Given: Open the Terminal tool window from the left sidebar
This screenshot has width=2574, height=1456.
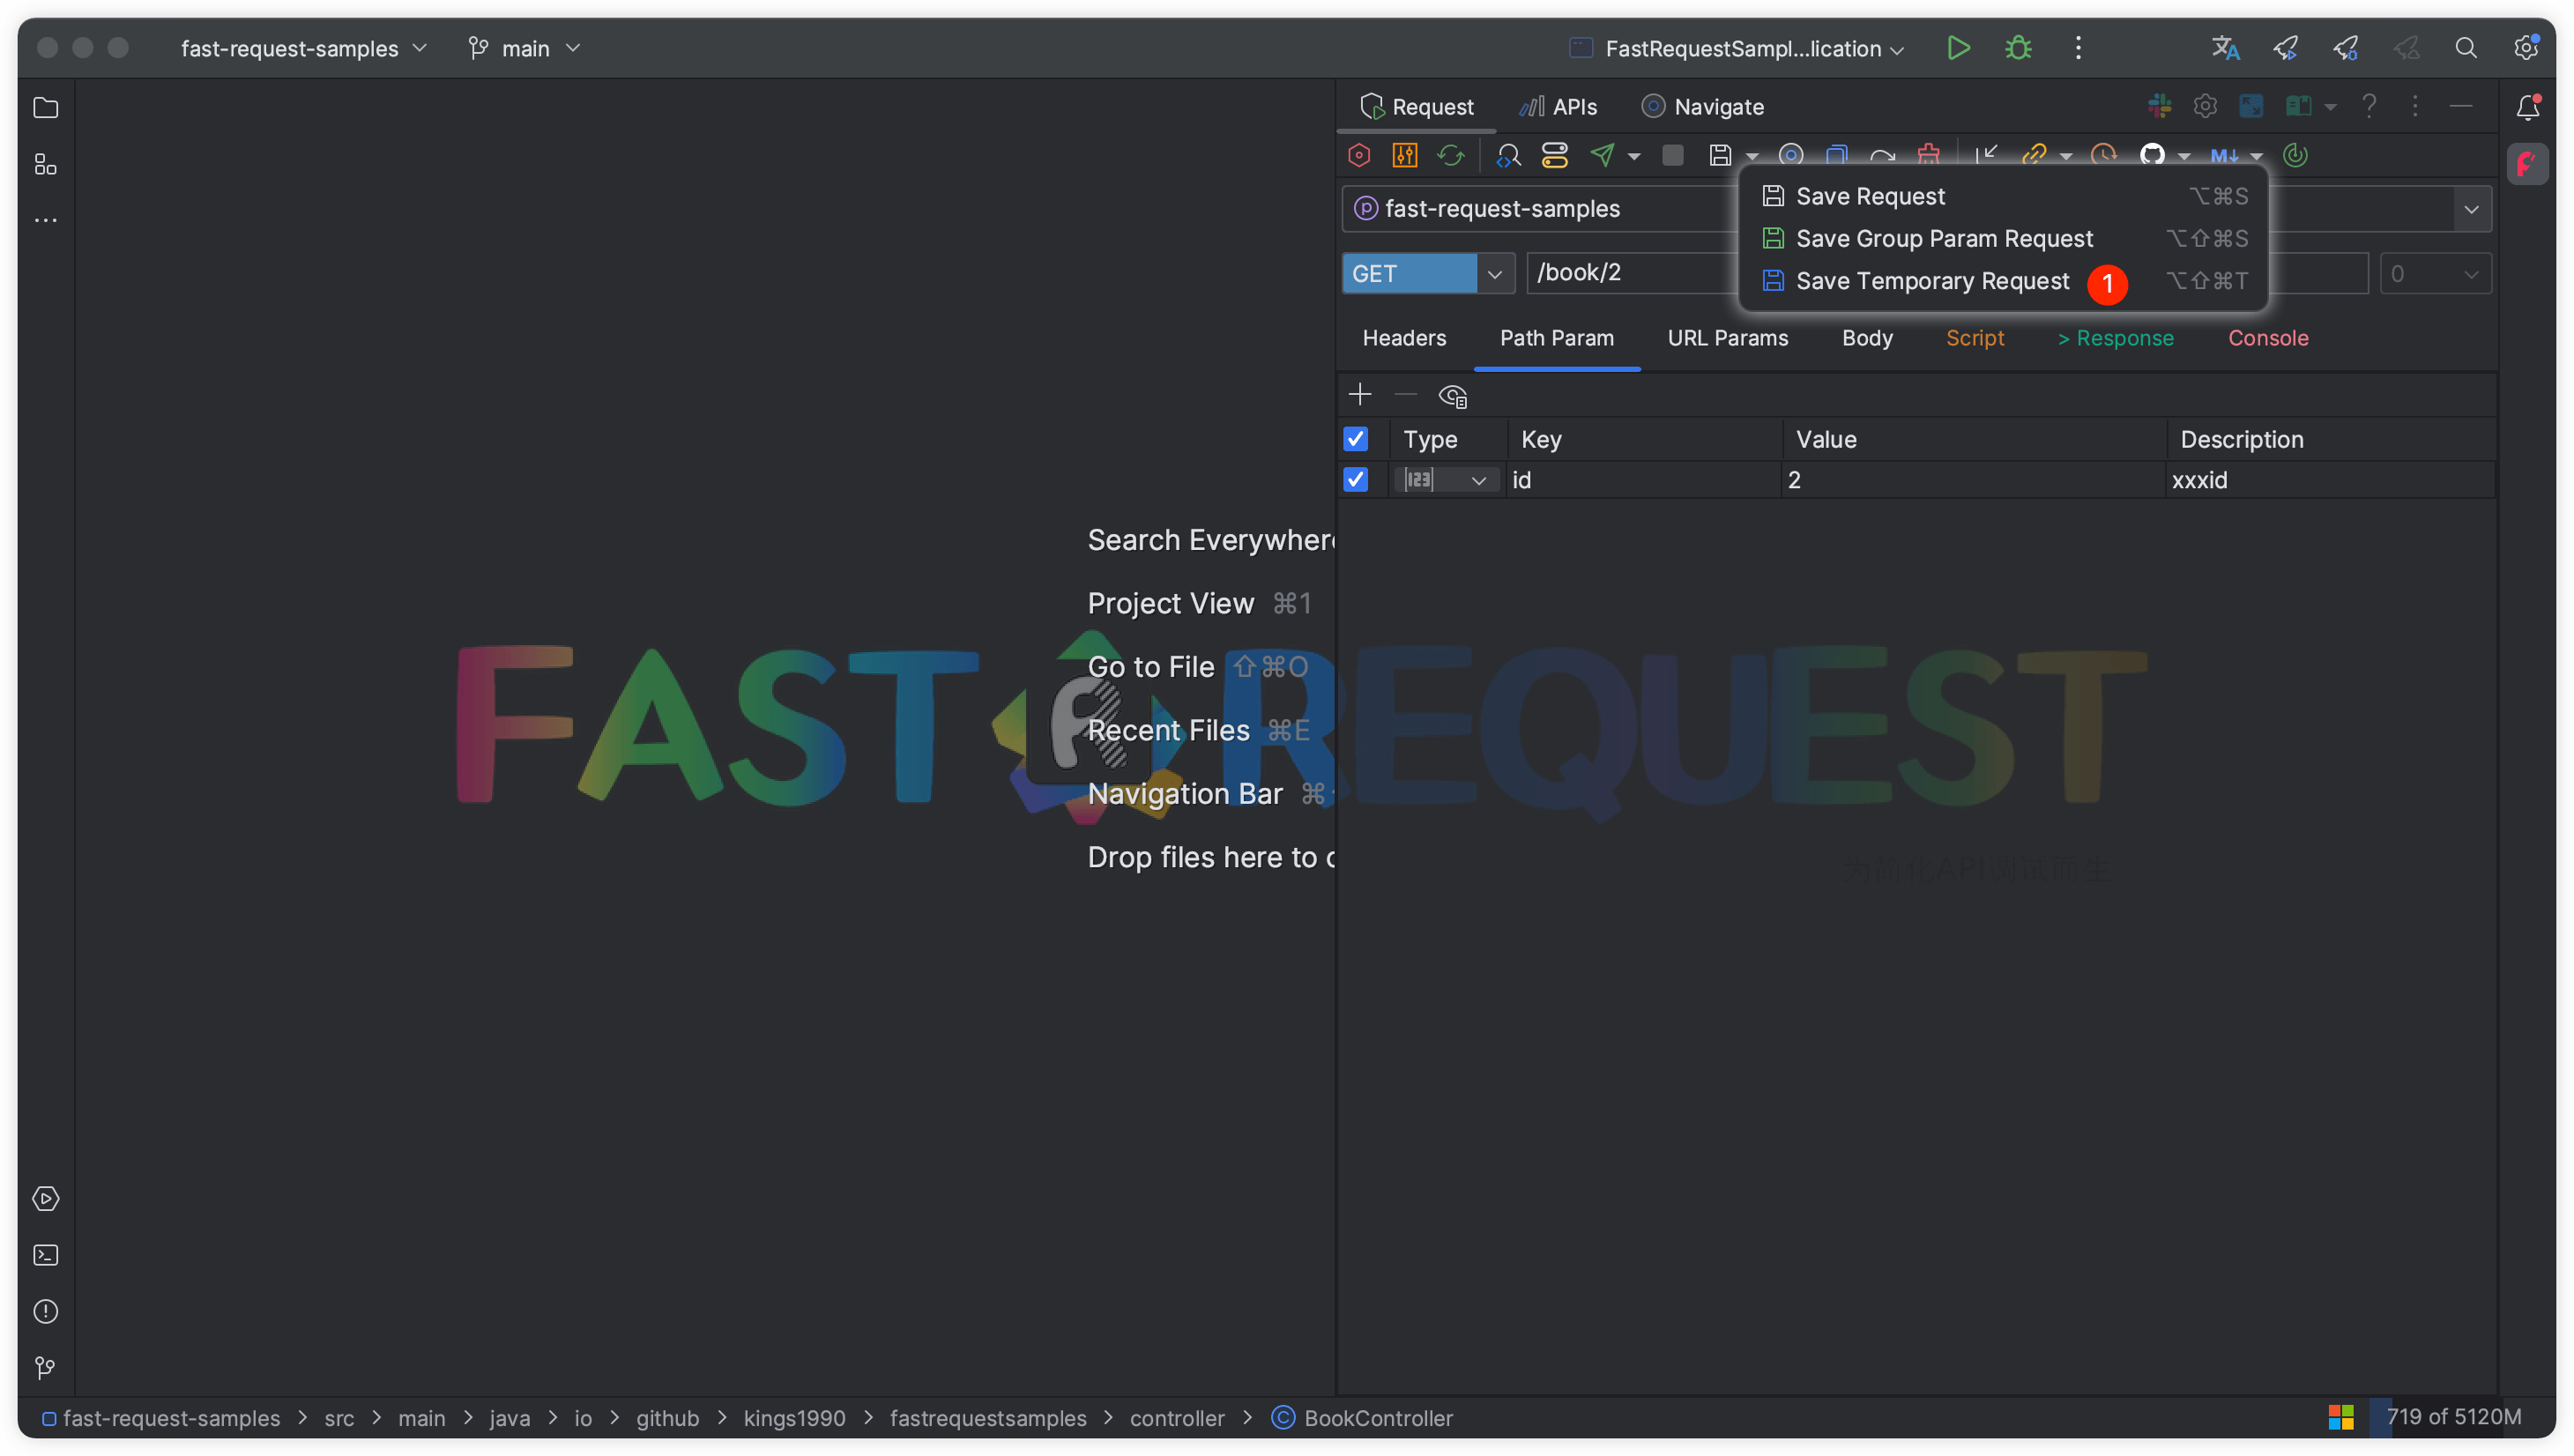Looking at the screenshot, I should coord(46,1255).
